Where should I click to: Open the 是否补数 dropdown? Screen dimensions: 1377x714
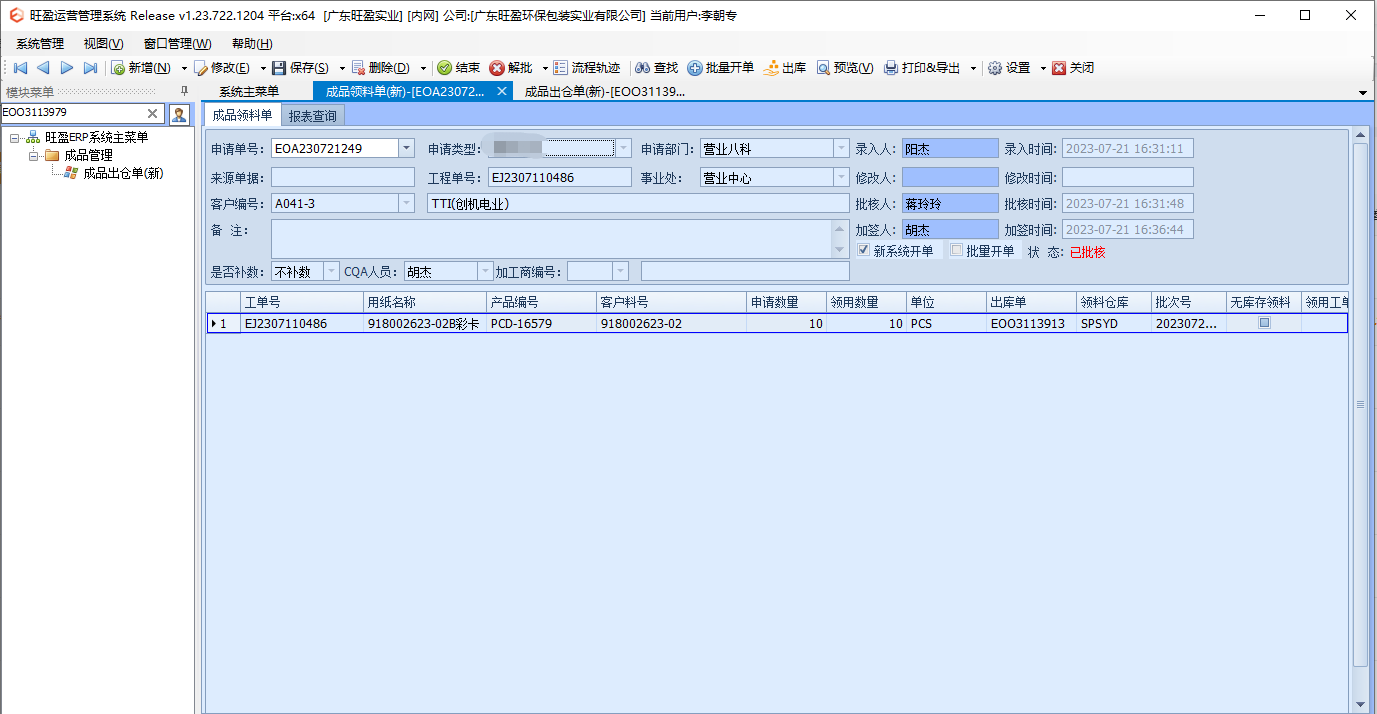(332, 271)
